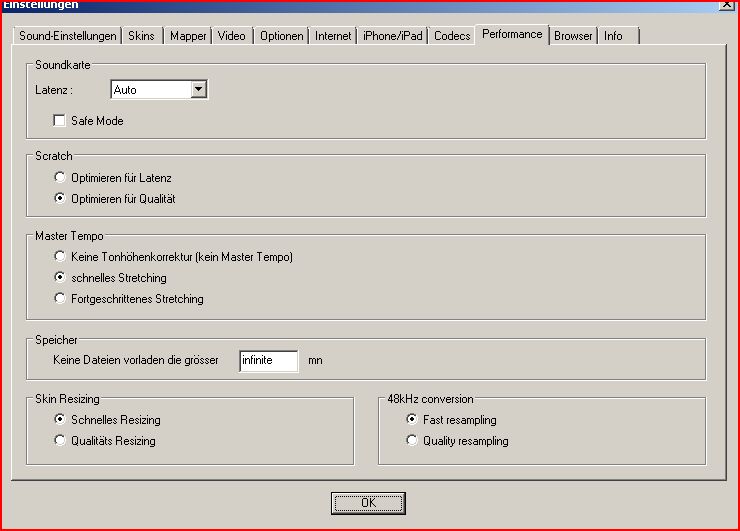This screenshot has width=740, height=531.
Task: Click the Keine Dateien vorladen label
Action: (136, 360)
